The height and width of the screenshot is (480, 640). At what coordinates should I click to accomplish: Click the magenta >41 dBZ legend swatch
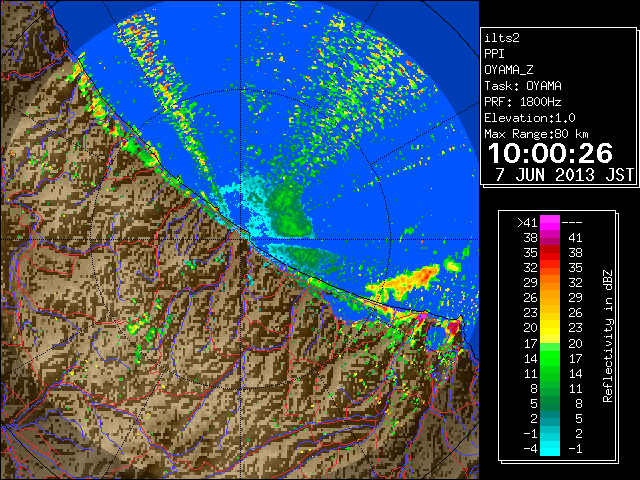(x=550, y=223)
